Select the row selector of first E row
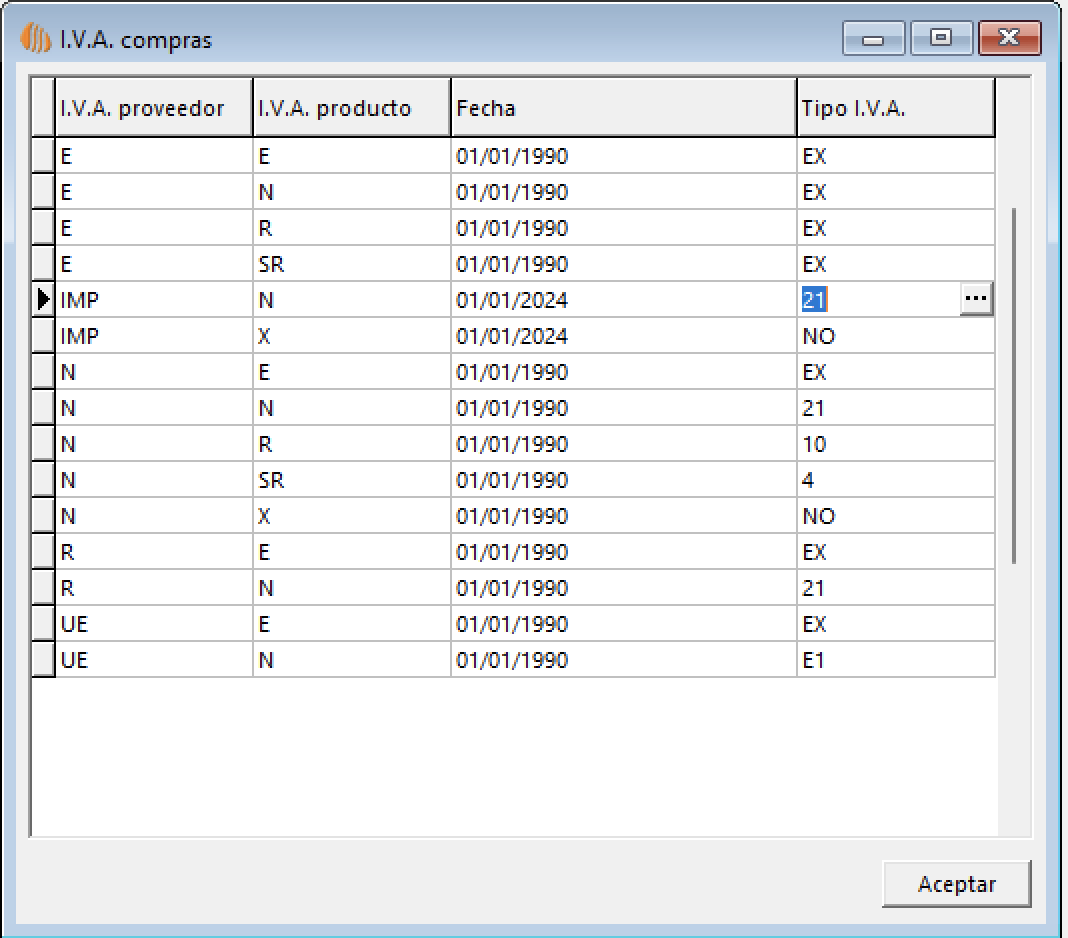1068x938 pixels. pos(43,156)
